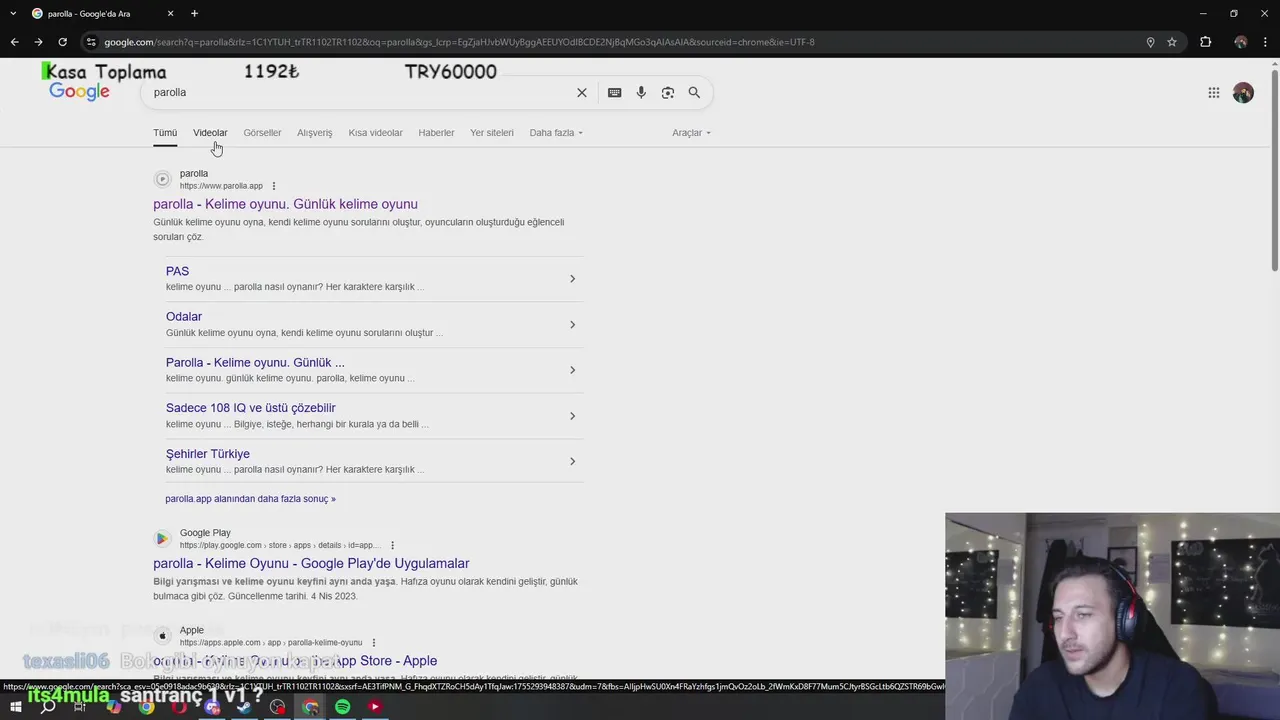Expand the Daha fazla dropdown

[556, 133]
